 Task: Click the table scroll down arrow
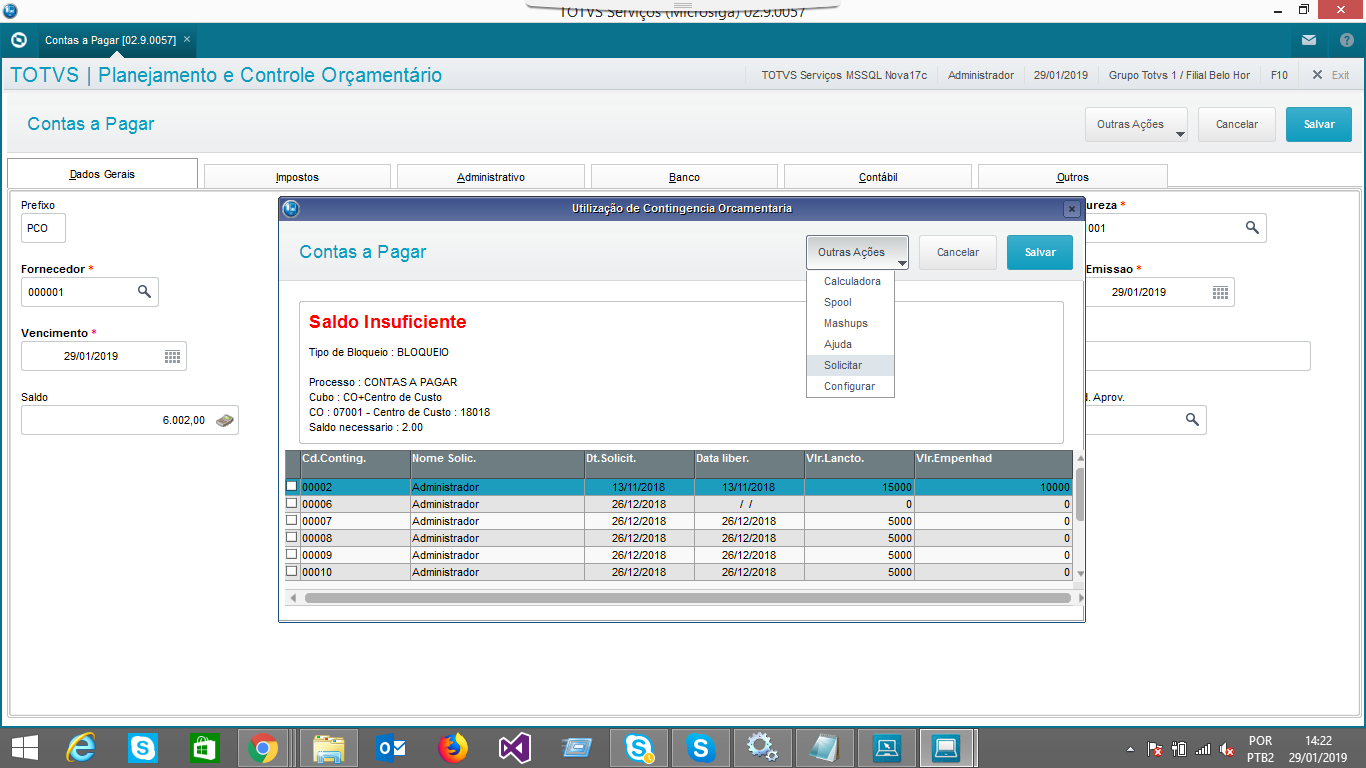coord(1080,574)
